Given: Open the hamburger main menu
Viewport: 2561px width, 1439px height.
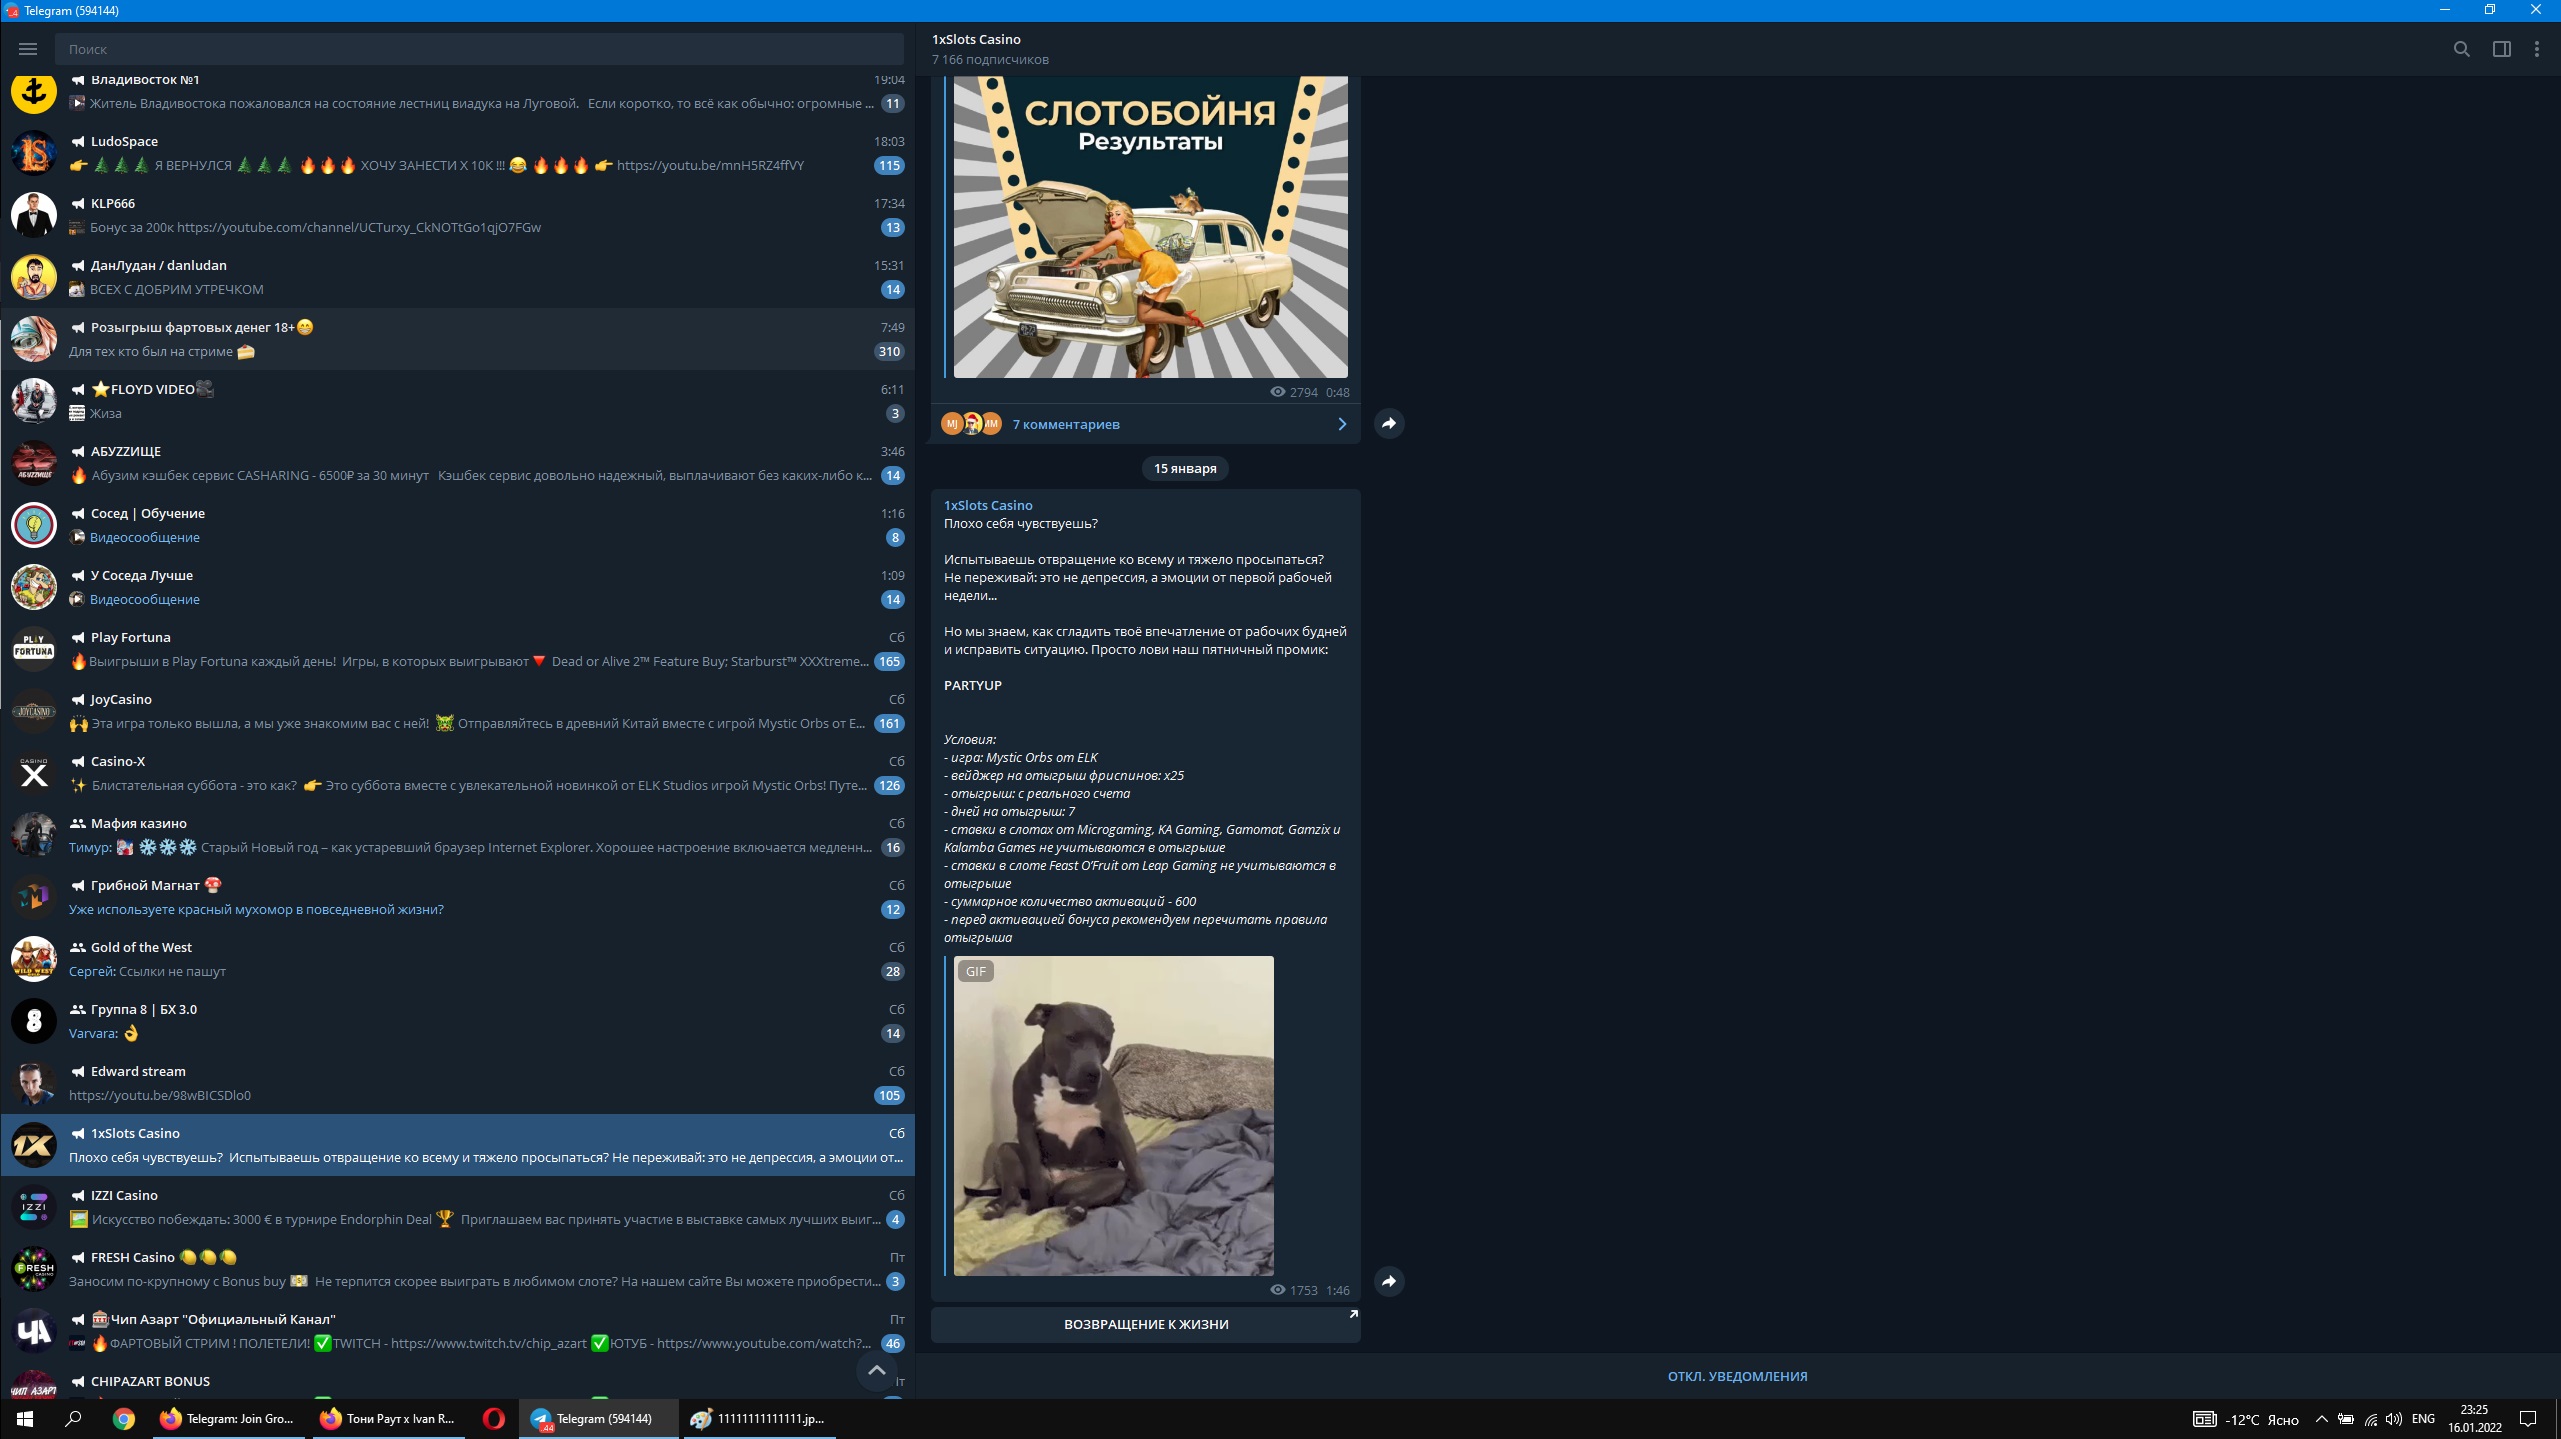Looking at the screenshot, I should coord(28,49).
